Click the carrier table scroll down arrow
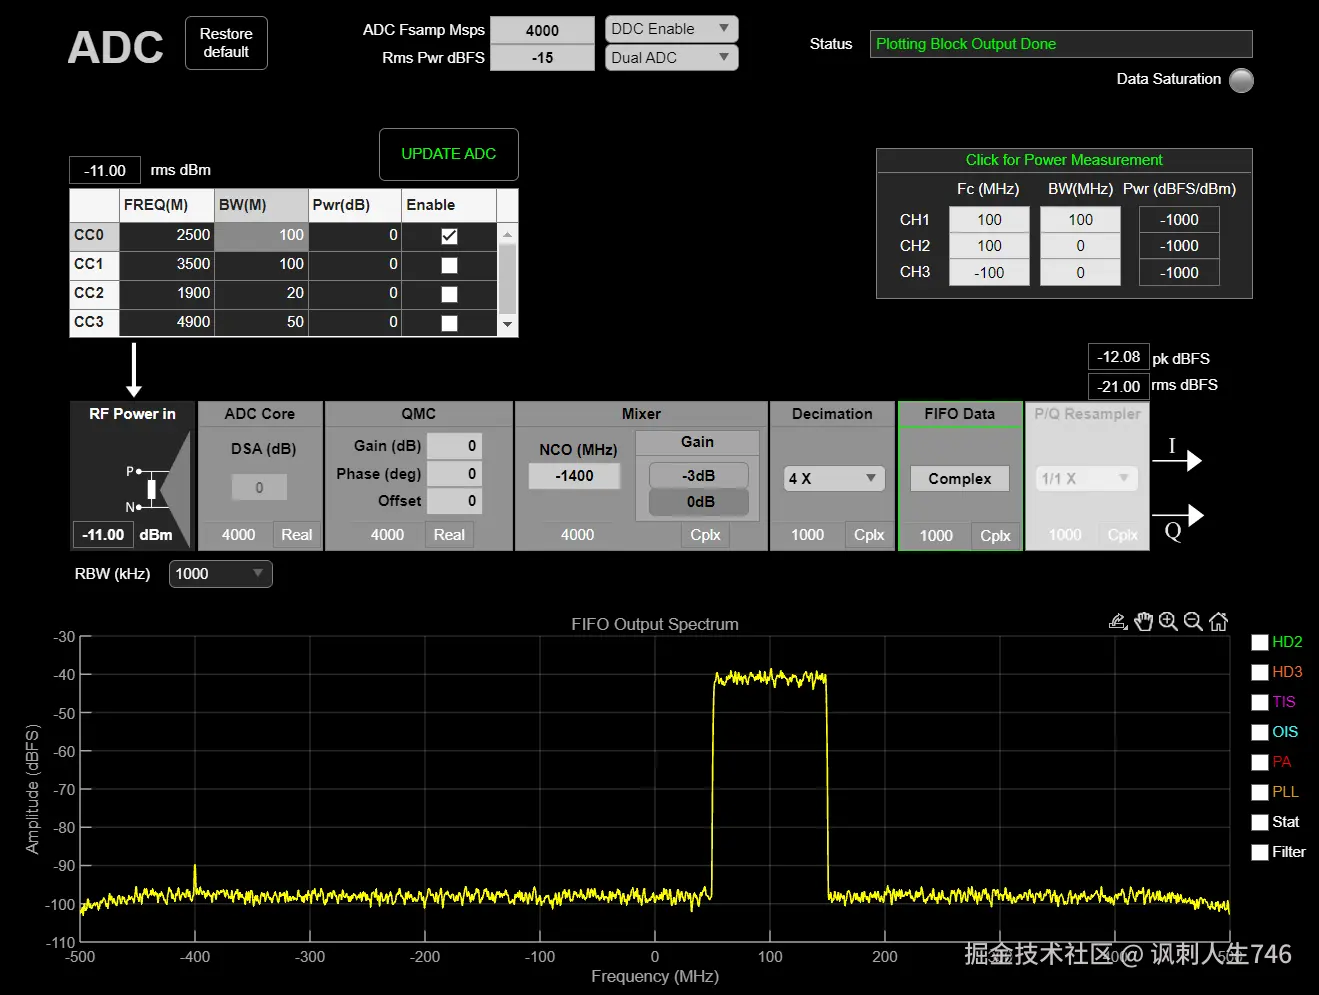This screenshot has width=1319, height=995. [x=507, y=324]
